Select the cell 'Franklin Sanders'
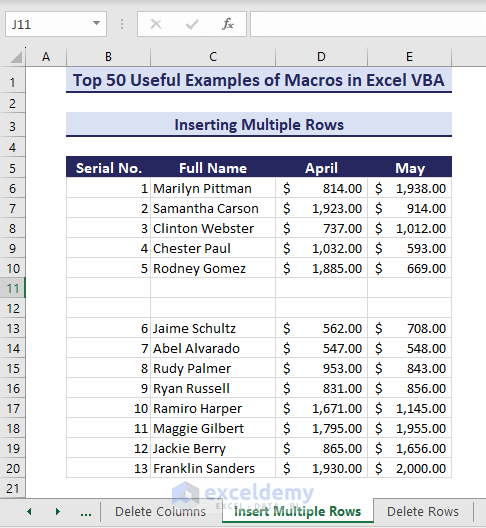The image size is (486, 528). [213, 468]
